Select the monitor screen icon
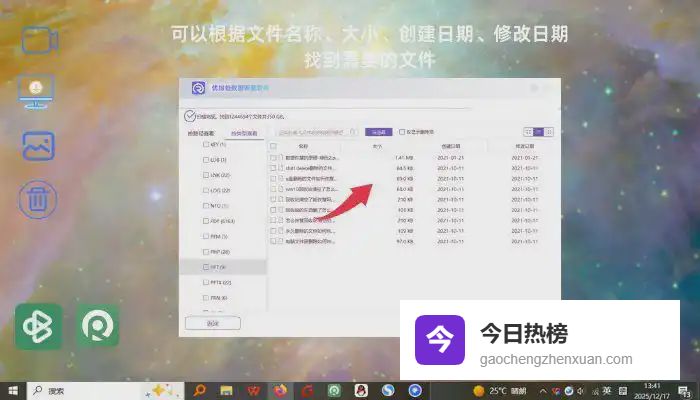700x400 pixels. pyautogui.click(x=37, y=92)
